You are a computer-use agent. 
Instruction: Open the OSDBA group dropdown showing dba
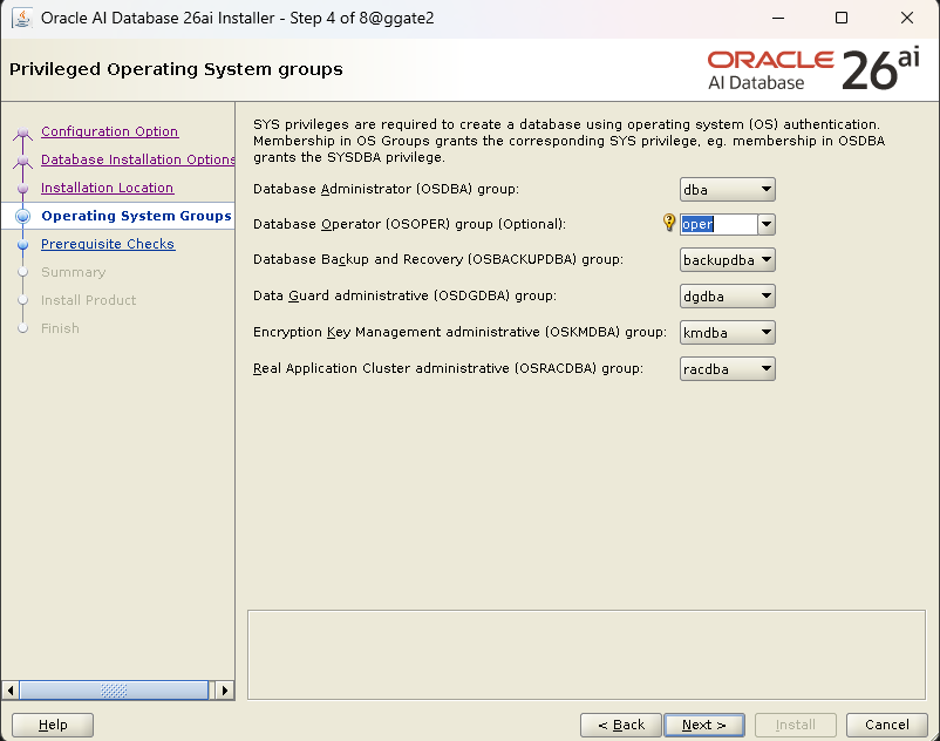click(727, 189)
